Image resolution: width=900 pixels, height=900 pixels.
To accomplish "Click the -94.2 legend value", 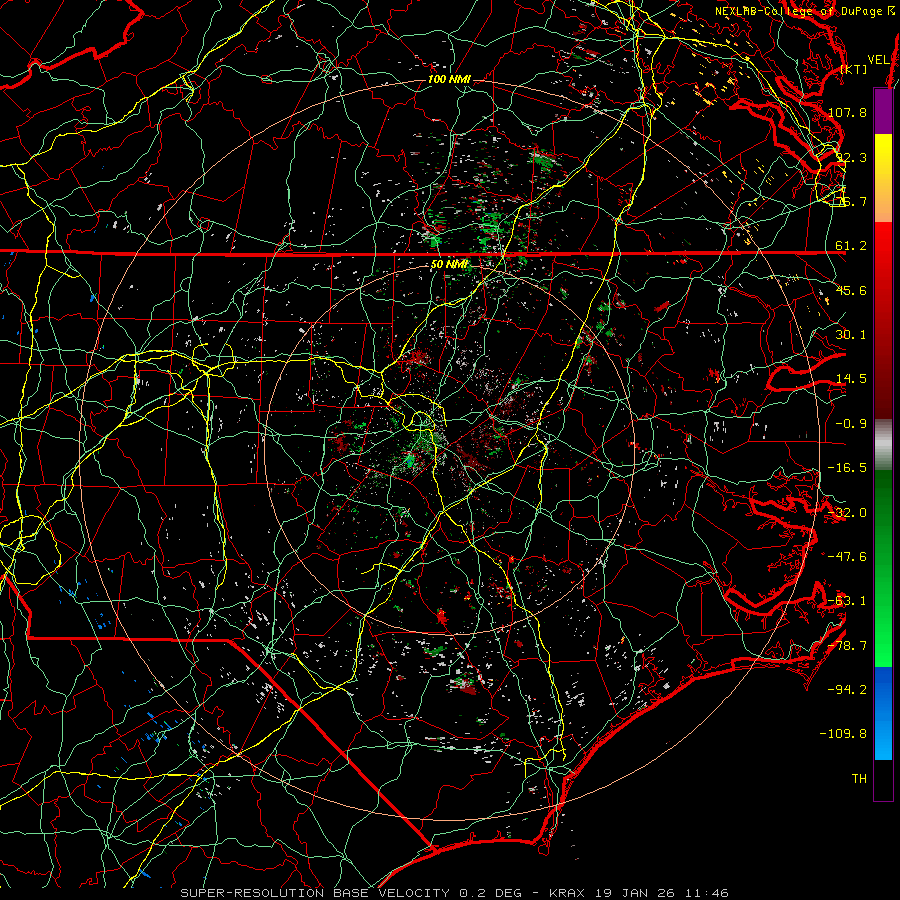I will [x=847, y=690].
